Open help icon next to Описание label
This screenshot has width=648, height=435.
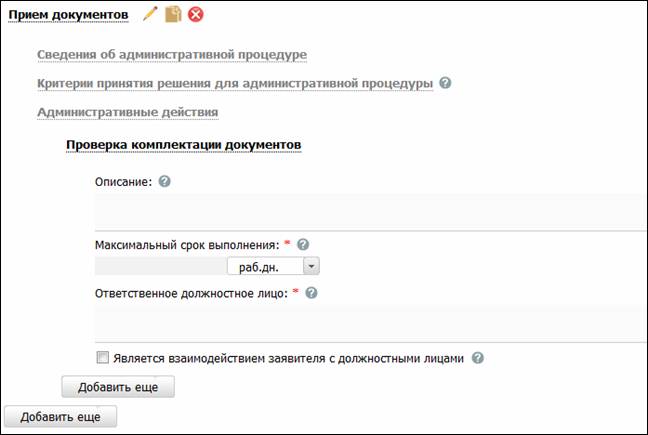164,181
